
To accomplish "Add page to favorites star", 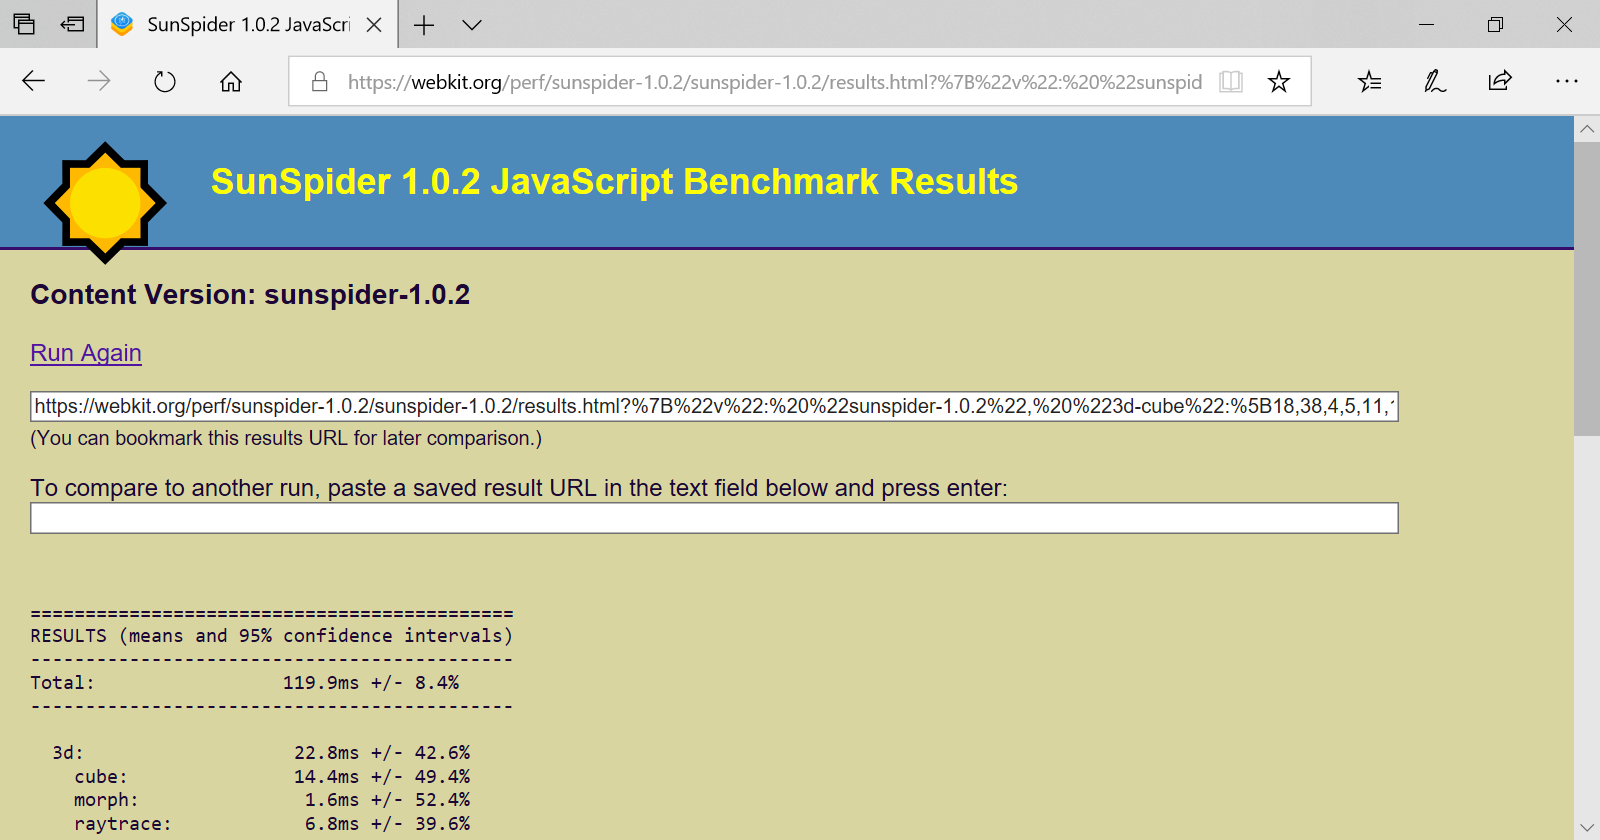I will tap(1279, 82).
